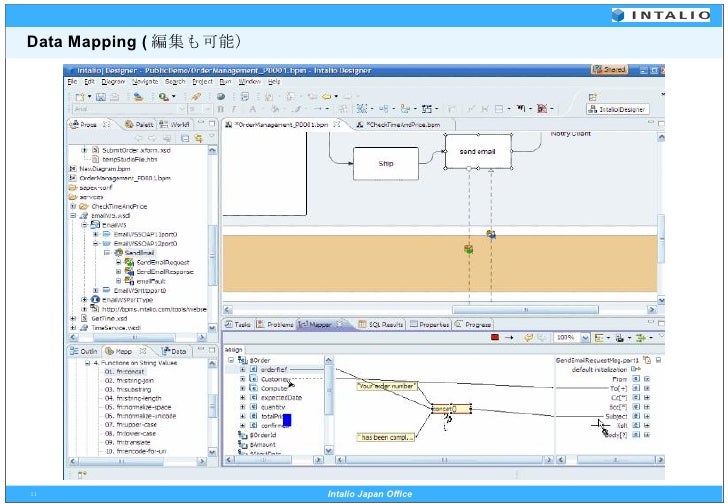Viewport: 728px width, 504px height.
Task: Click the globe toolbar icon
Action: click(221, 97)
